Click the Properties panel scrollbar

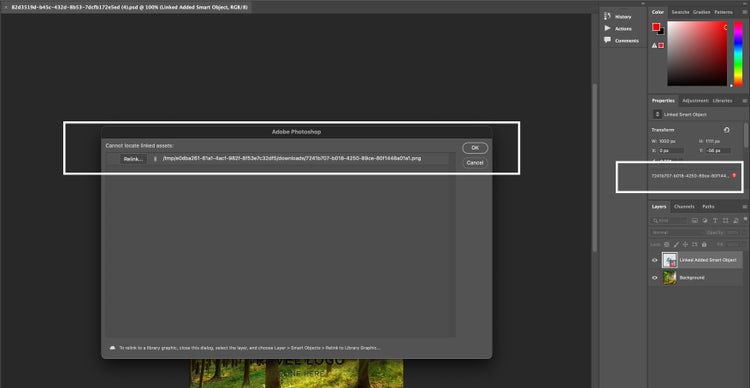745,136
